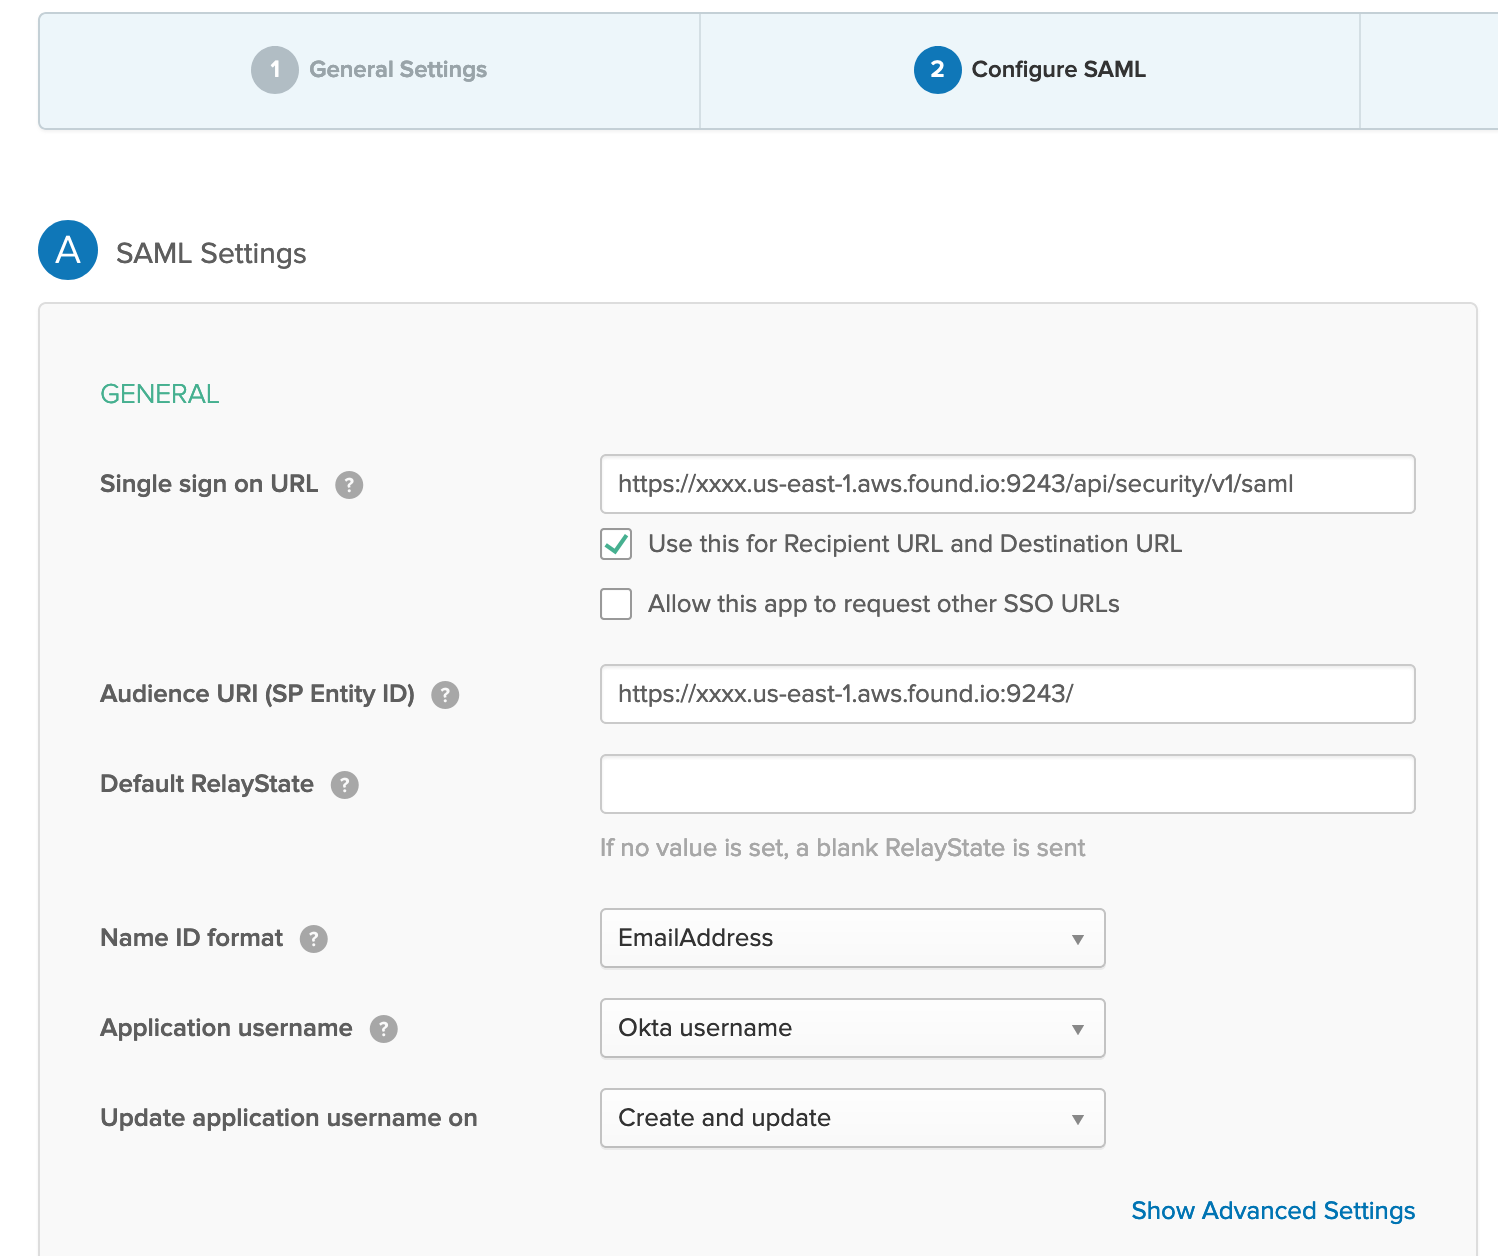Screen dimensions: 1498x1256
Task: Click the help icon beside Application username
Action: pyautogui.click(x=384, y=1028)
